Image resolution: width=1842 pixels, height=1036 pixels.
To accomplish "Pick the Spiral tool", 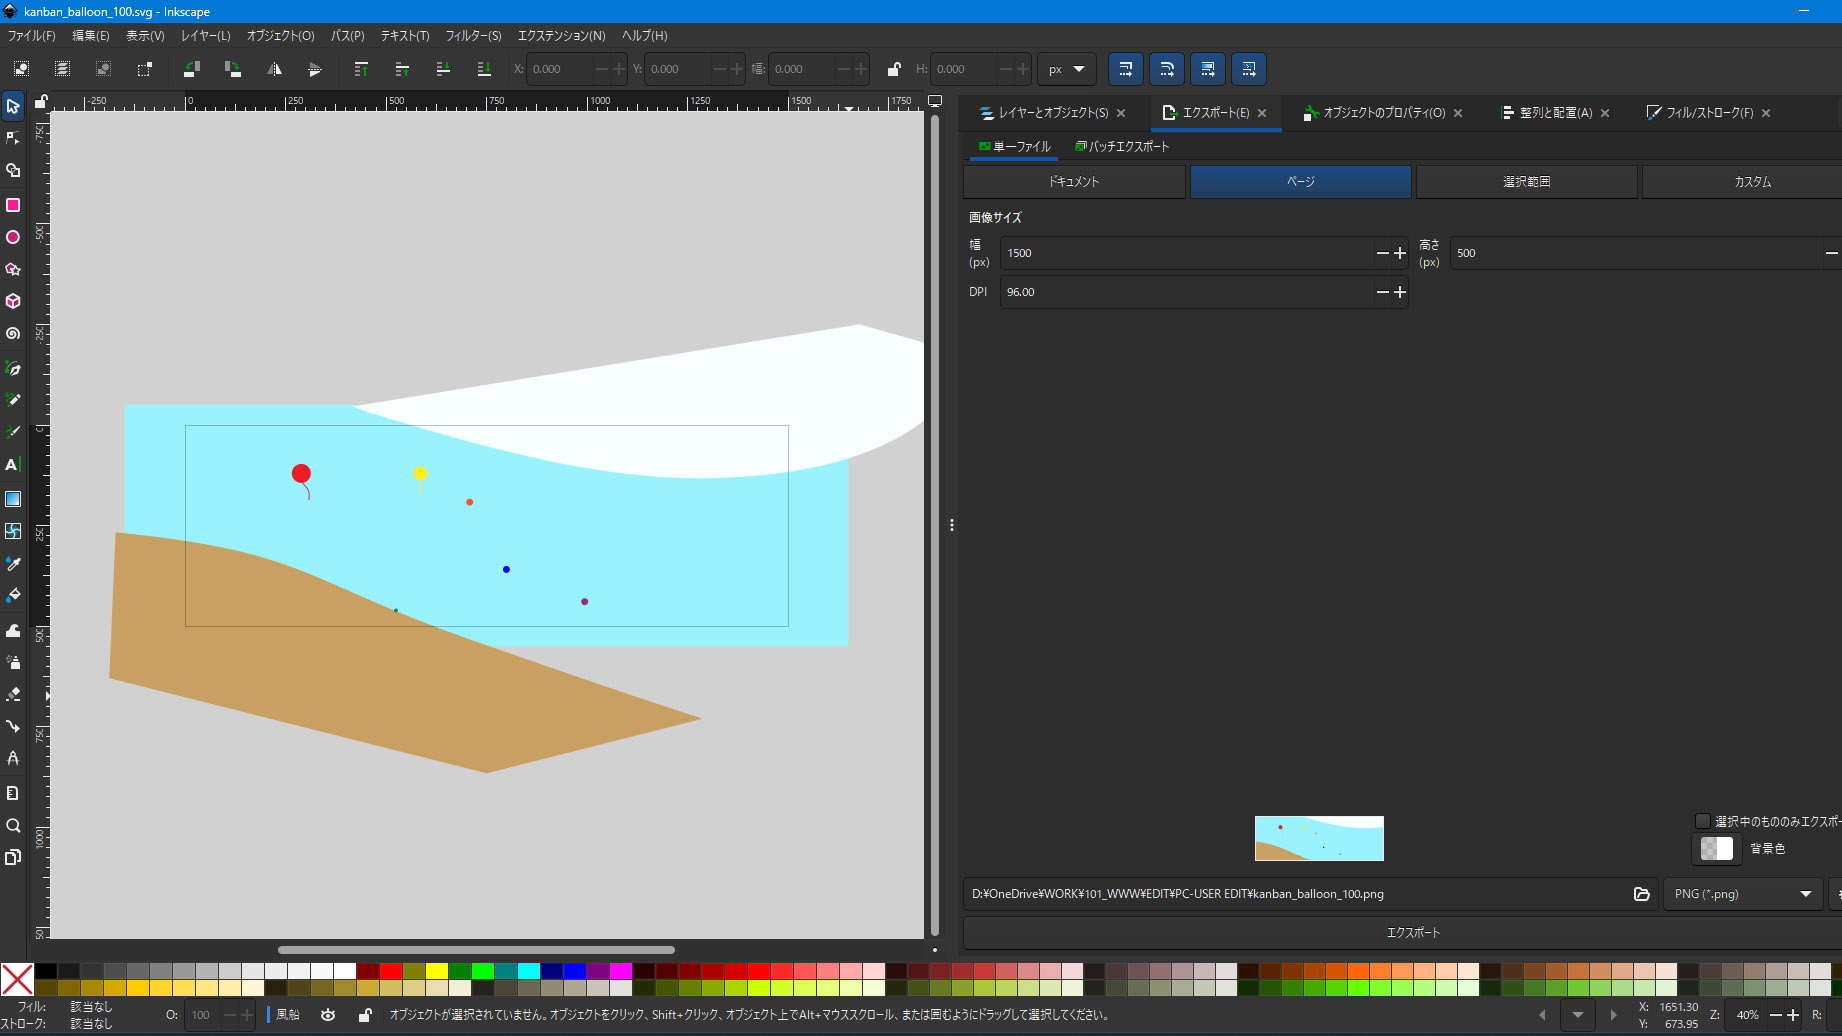I will coord(13,334).
